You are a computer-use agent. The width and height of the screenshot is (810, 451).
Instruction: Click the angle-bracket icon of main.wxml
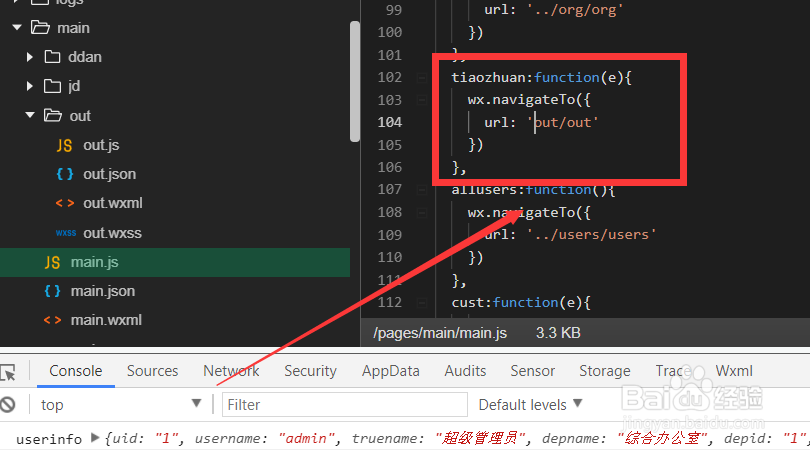point(53,320)
